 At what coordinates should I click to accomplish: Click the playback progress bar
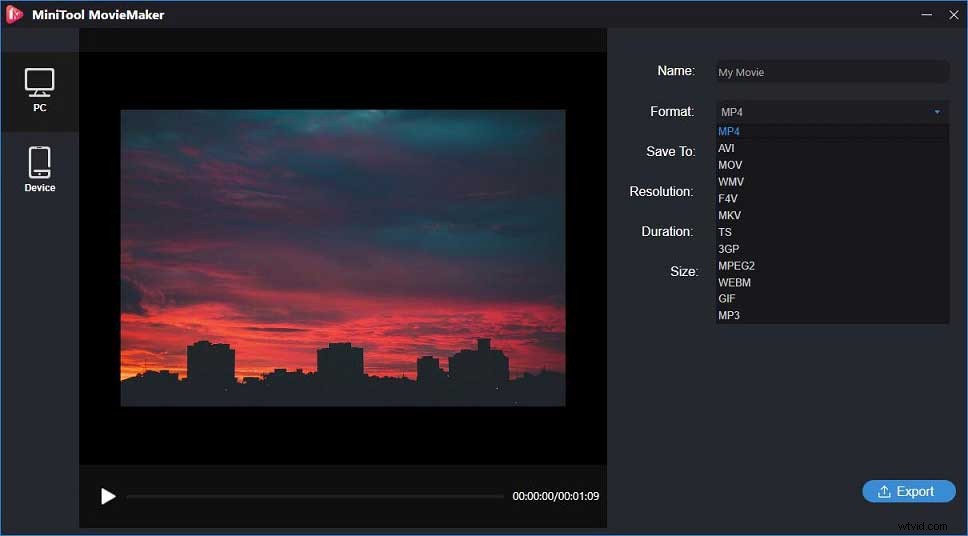tap(315, 496)
